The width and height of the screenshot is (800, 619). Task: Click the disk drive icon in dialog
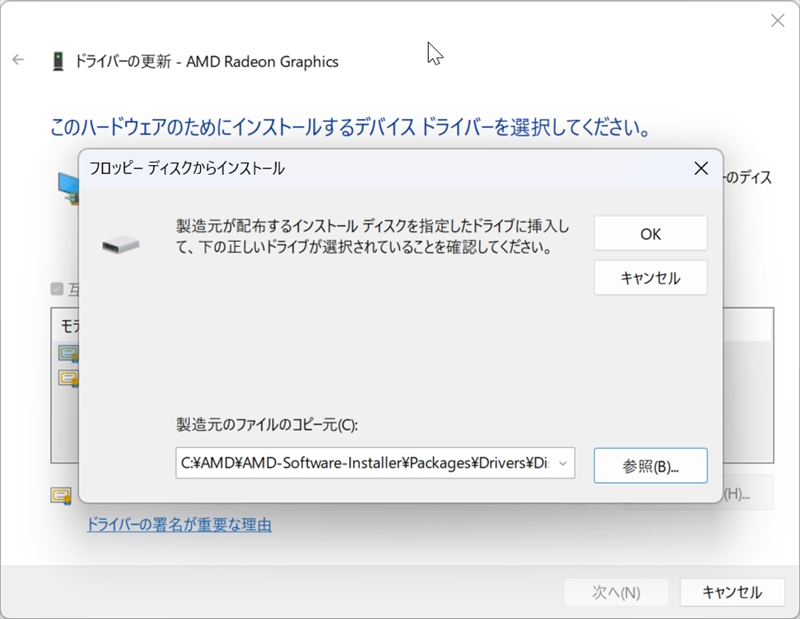(x=121, y=244)
